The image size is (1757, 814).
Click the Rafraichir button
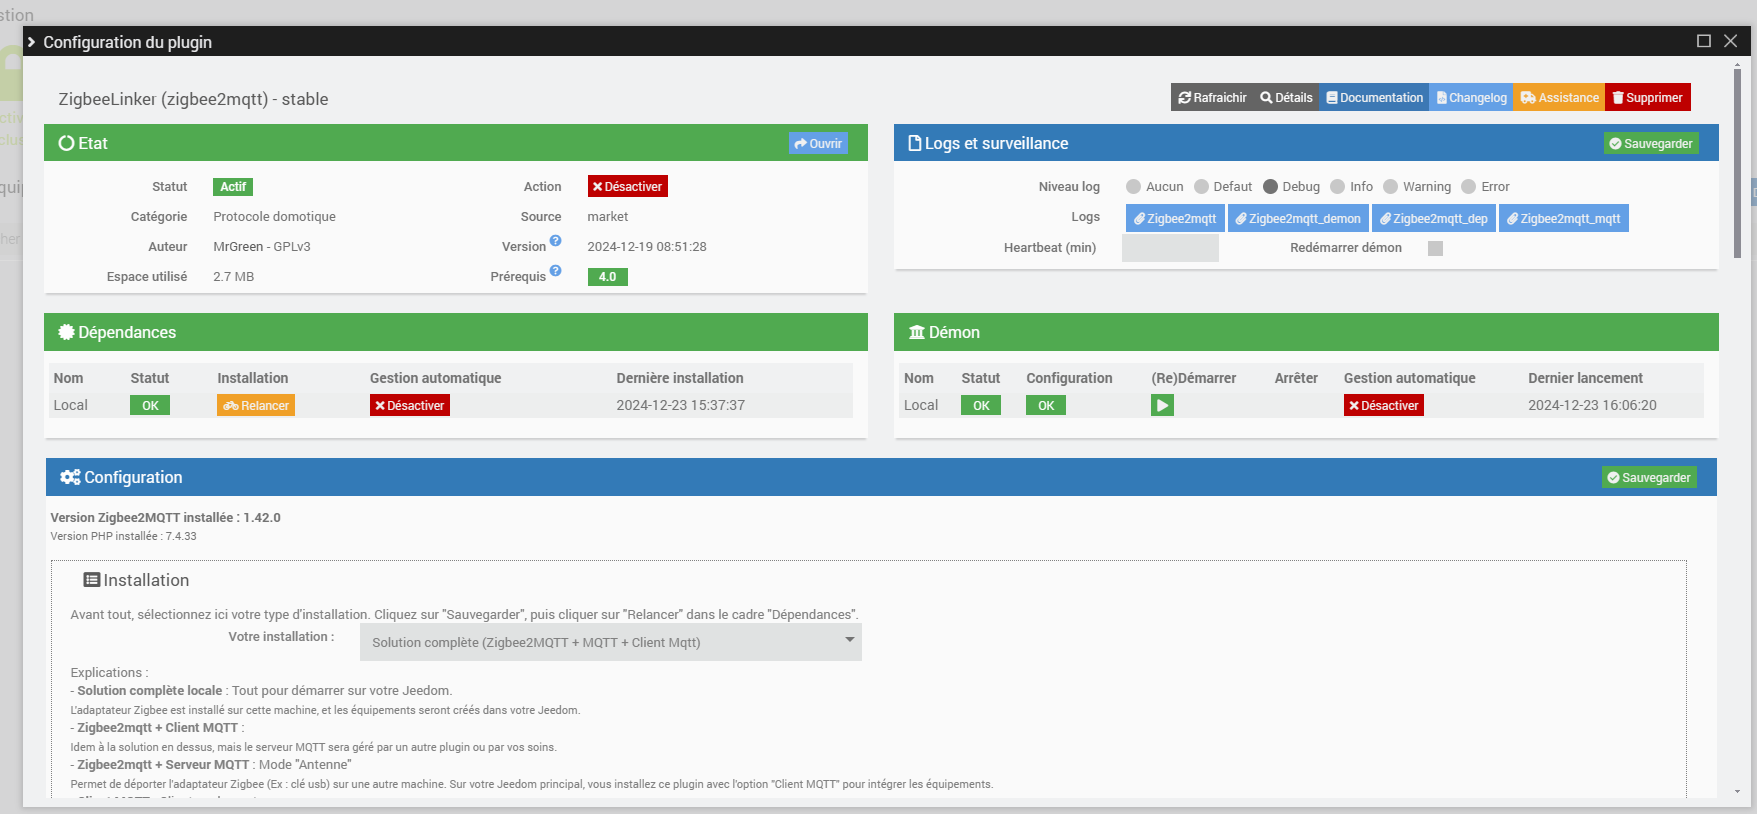point(1212,98)
